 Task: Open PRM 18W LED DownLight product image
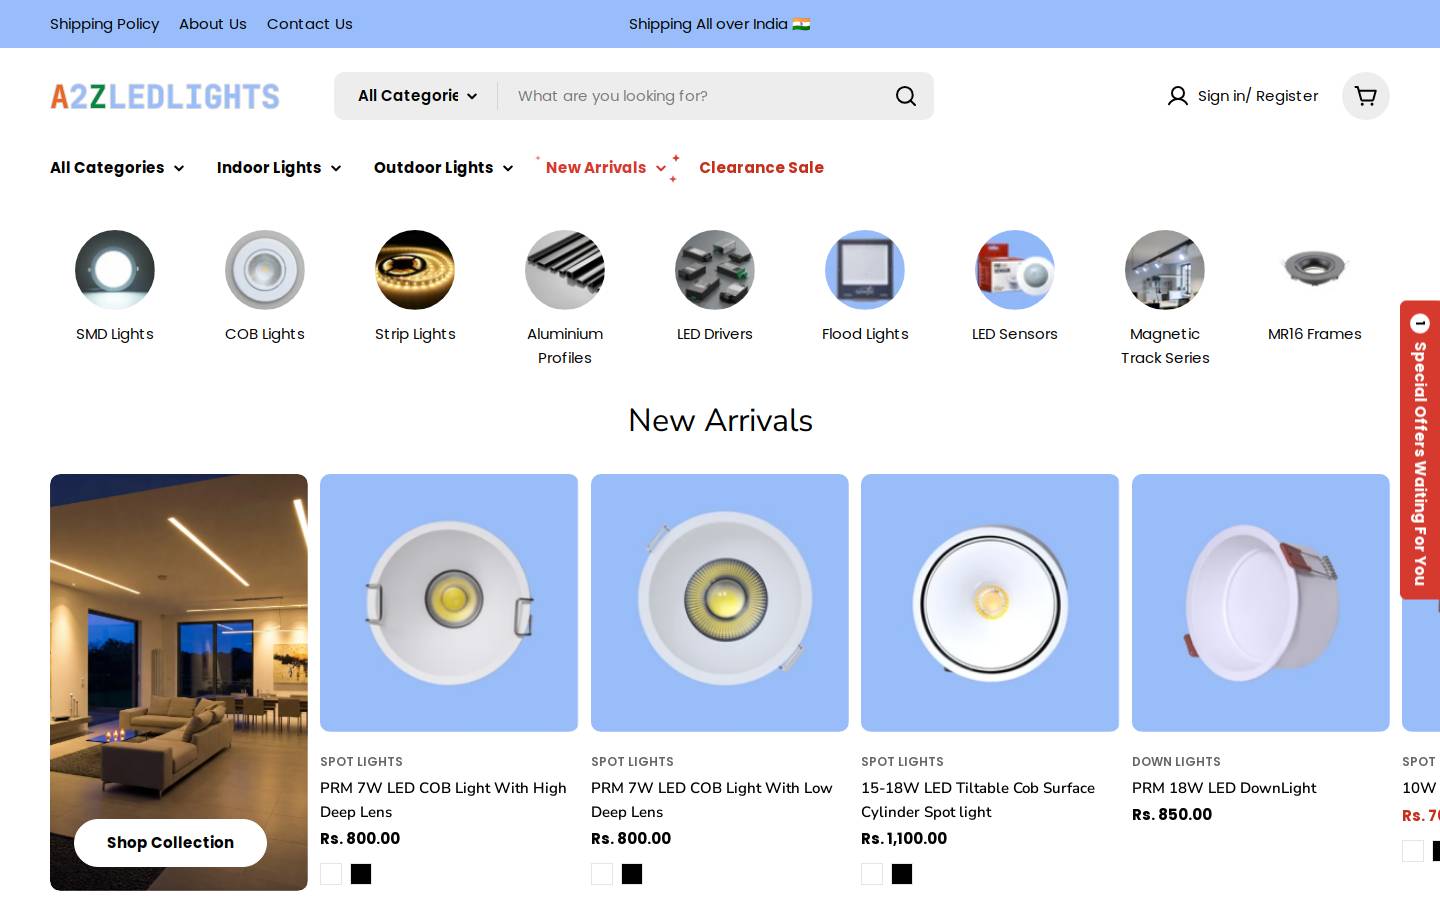point(1261,603)
